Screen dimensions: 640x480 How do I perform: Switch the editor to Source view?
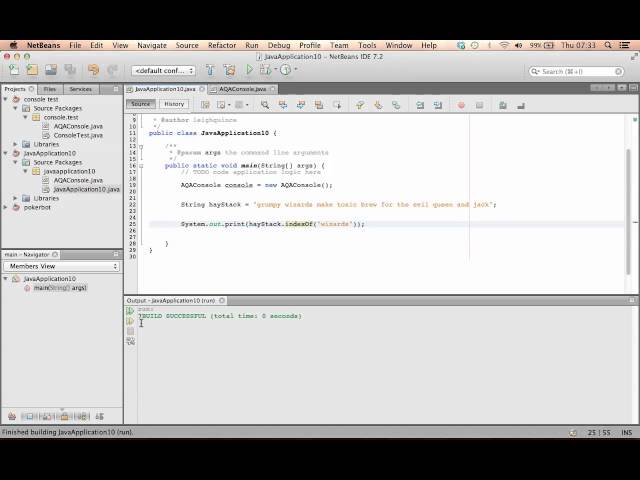(x=141, y=104)
